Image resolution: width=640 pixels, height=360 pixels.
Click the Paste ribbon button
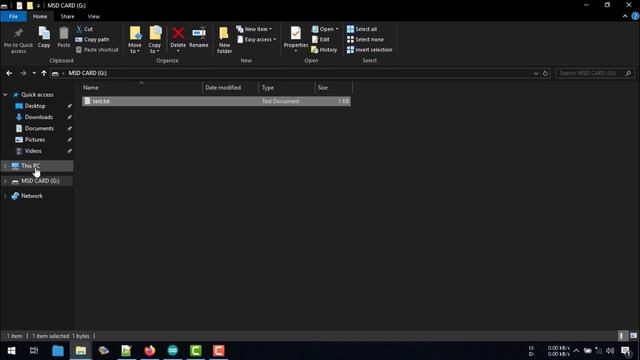tap(64, 38)
